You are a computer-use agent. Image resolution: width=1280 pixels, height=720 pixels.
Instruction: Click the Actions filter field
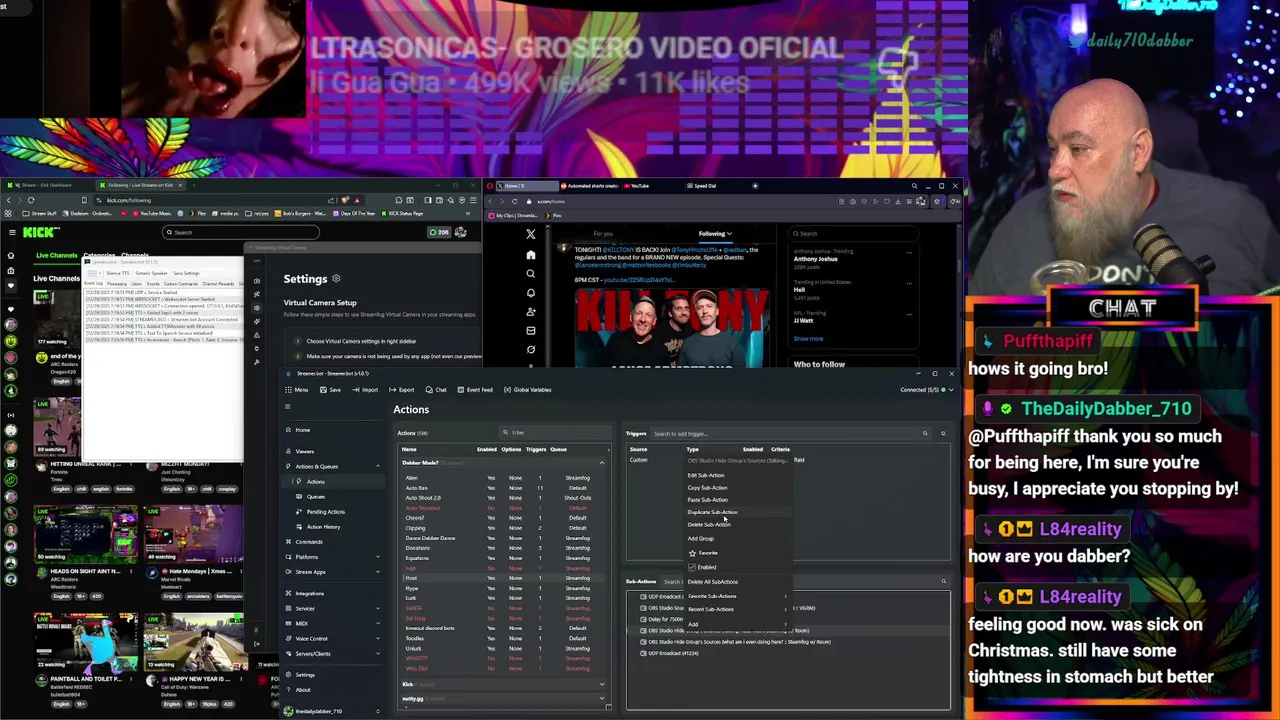tap(555, 433)
